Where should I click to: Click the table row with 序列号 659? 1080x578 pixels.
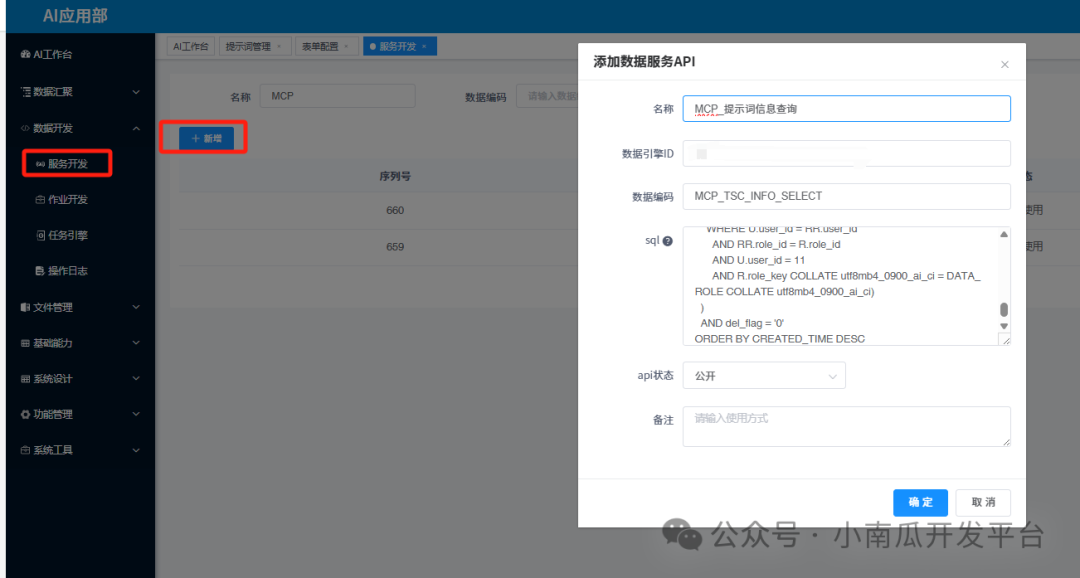click(x=378, y=247)
